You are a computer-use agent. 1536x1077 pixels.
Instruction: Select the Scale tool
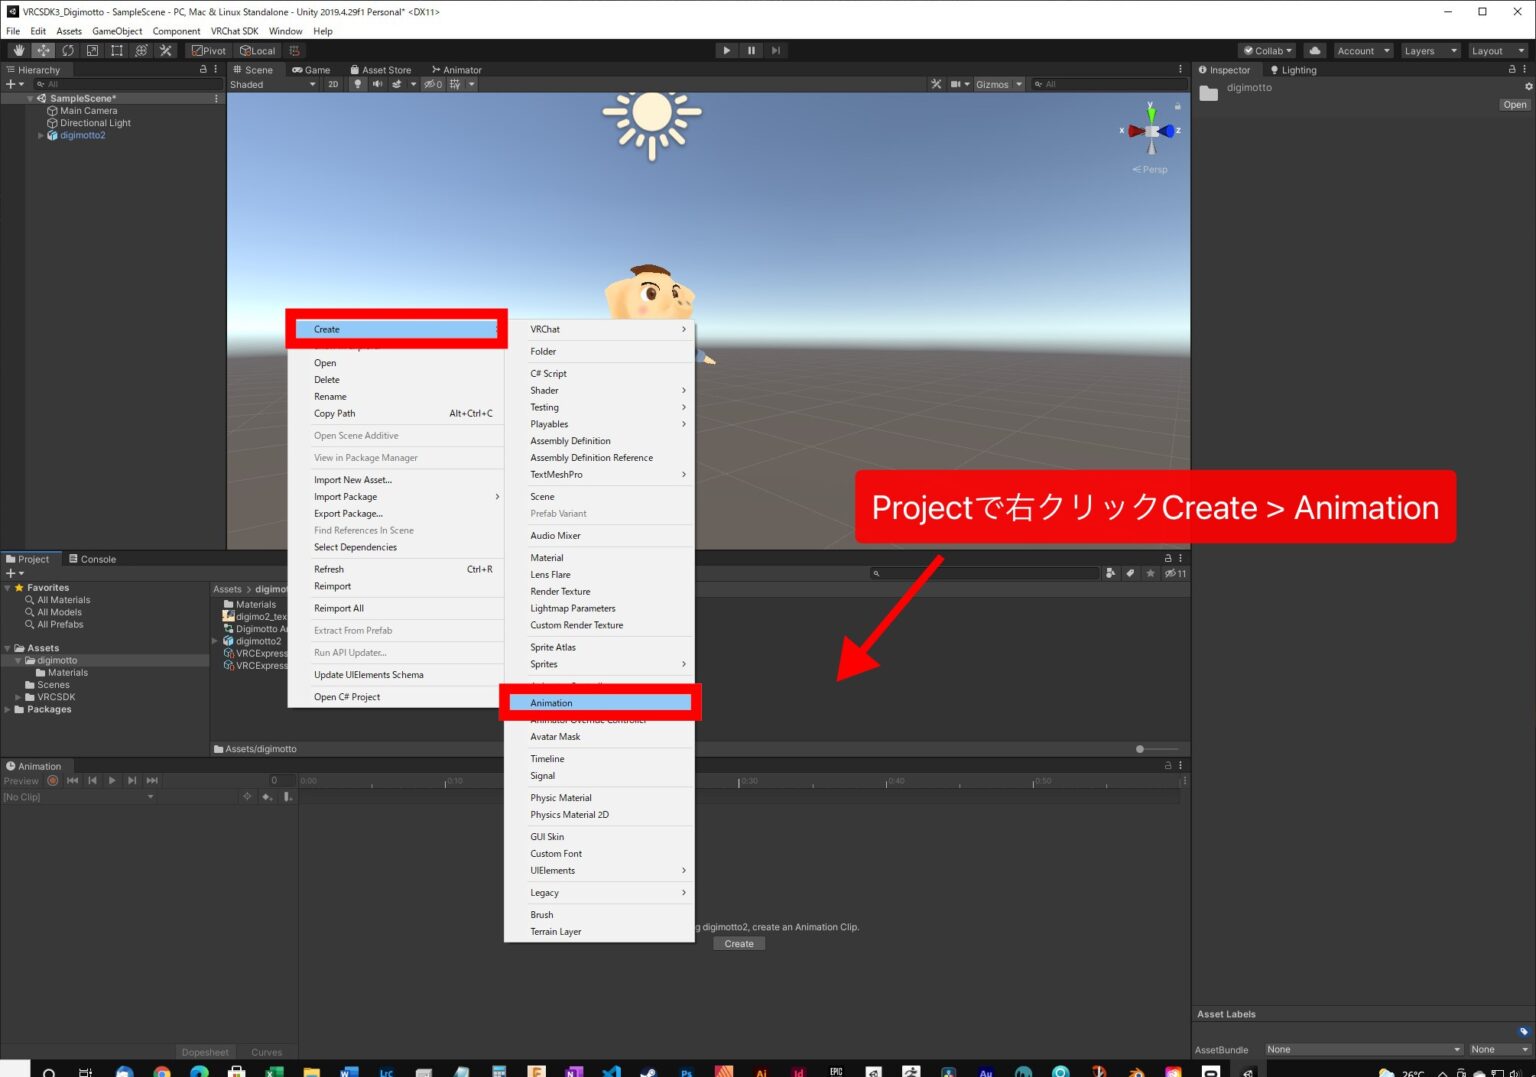tap(93, 50)
